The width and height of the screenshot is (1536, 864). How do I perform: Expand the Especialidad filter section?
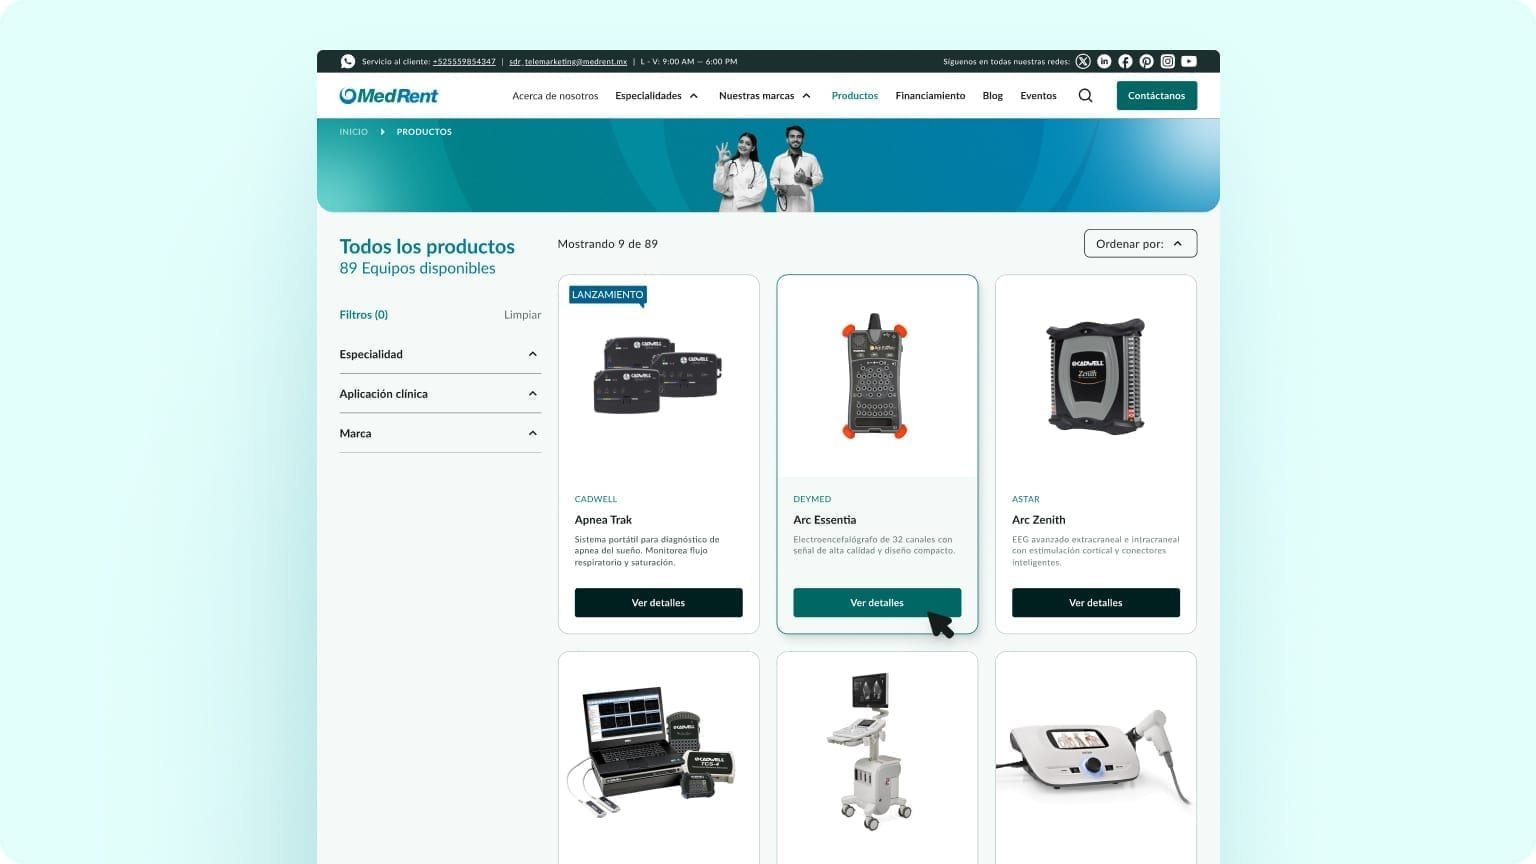click(x=440, y=354)
